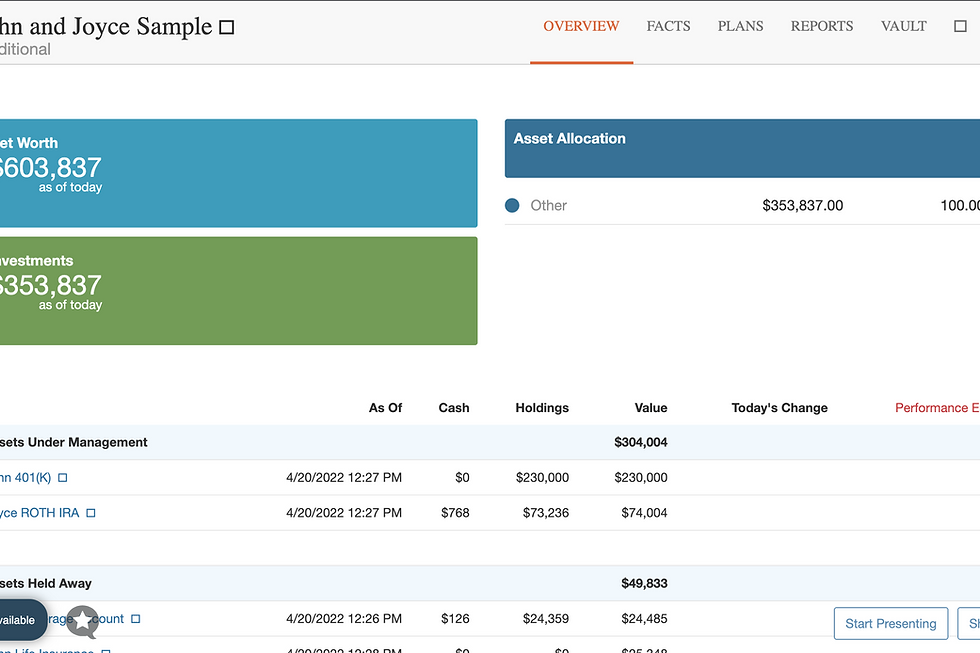Open the FACTS tab
This screenshot has height=653, width=980.
pos(668,26)
